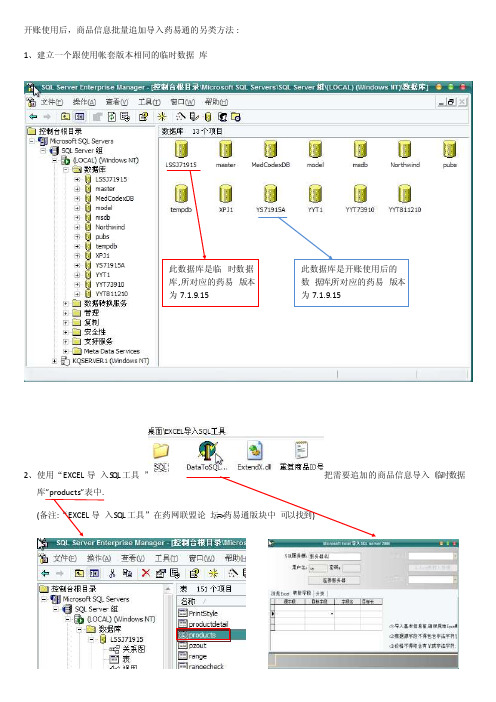Click the up-one-level folder icon in upper toolbar
Viewport: 496px width, 702px height.
point(65,117)
